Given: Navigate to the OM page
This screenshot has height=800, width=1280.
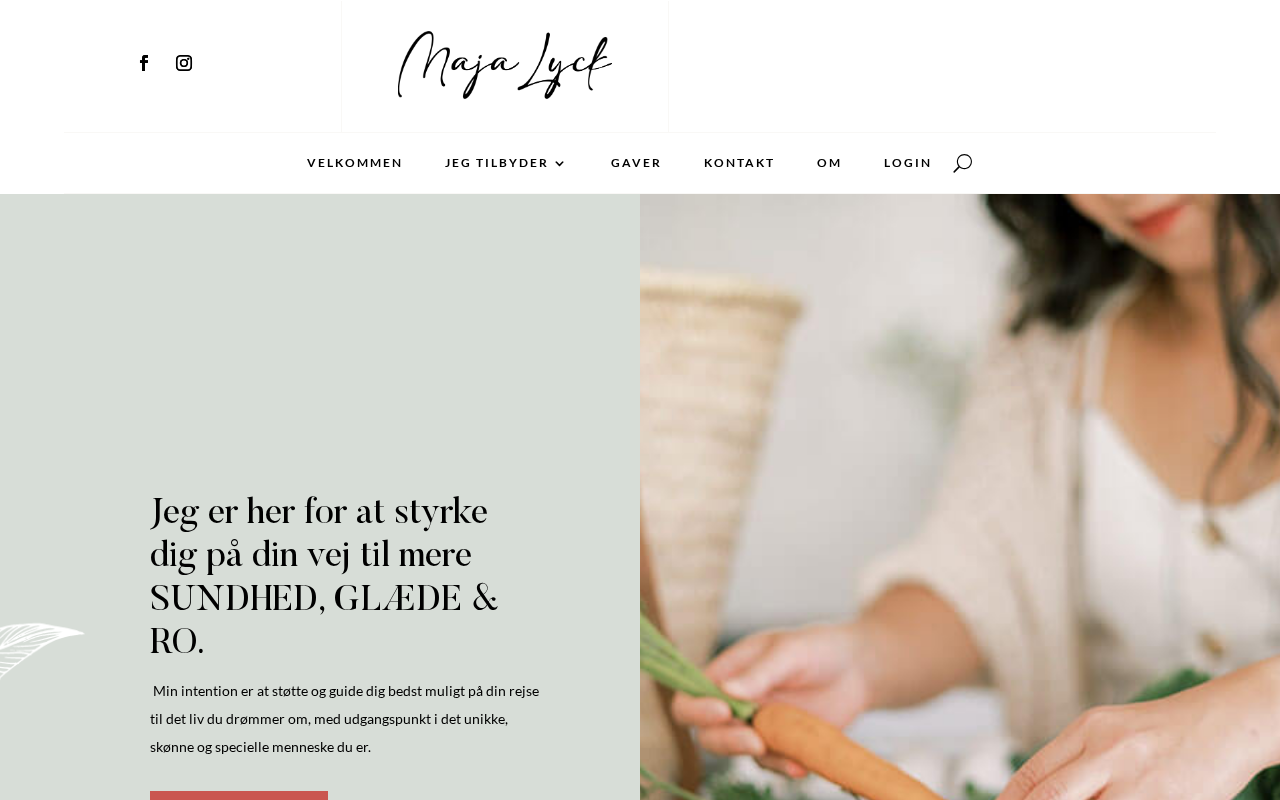Looking at the screenshot, I should (829, 163).
